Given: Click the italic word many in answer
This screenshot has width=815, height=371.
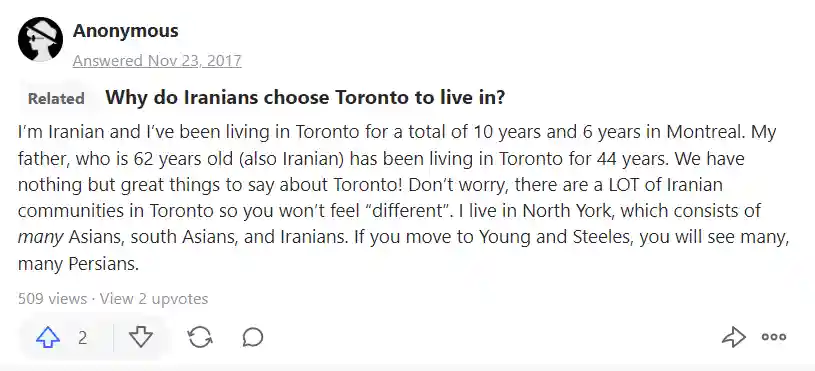Looking at the screenshot, I should tap(41, 238).
